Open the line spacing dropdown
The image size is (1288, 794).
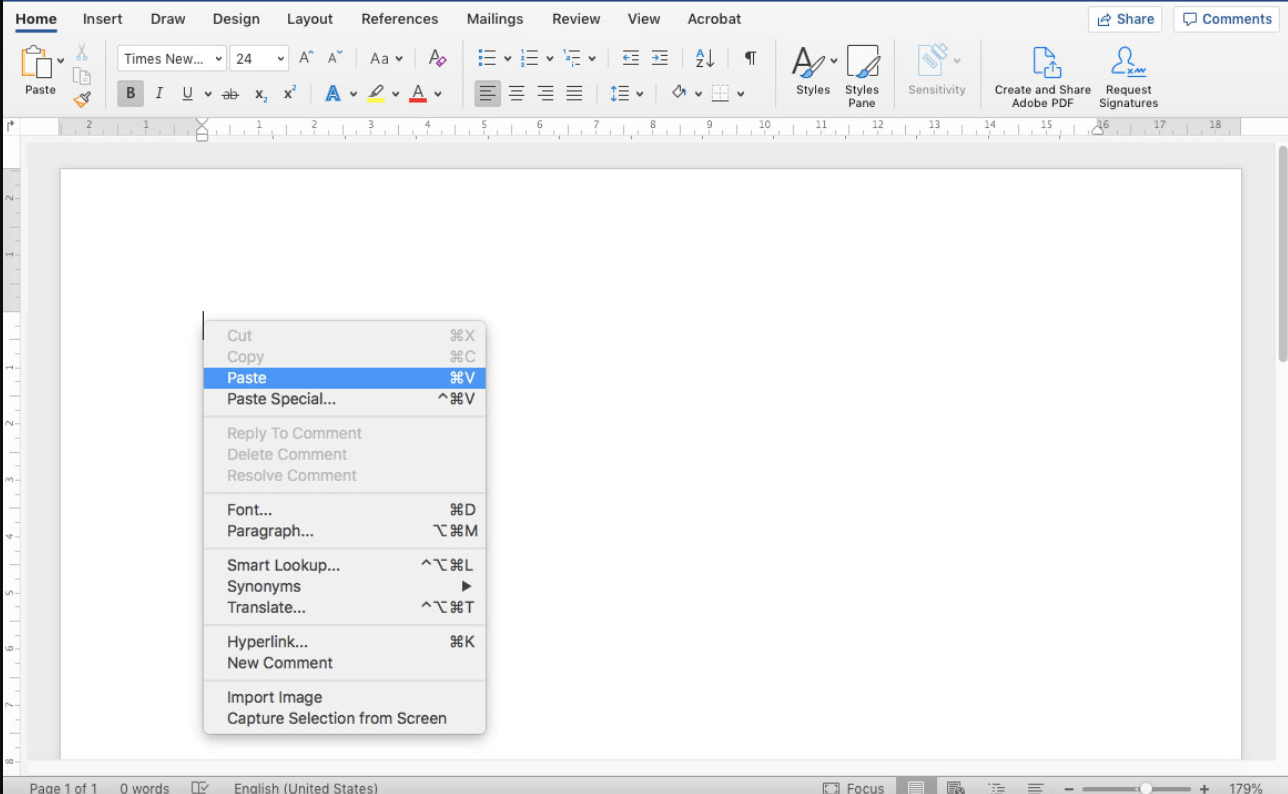[x=627, y=93]
